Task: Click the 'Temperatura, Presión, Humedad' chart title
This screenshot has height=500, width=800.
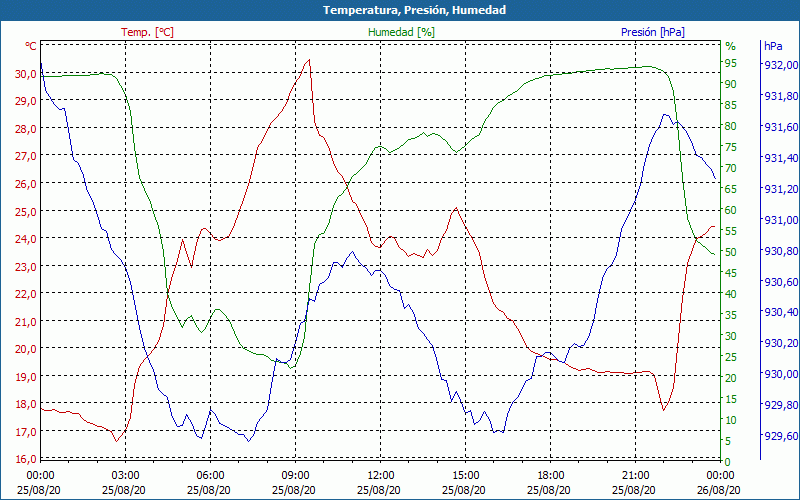Action: click(414, 10)
